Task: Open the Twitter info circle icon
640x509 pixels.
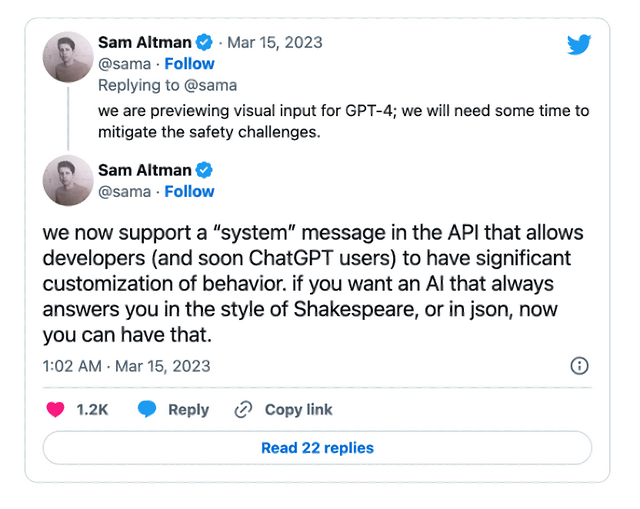Action: 579,366
